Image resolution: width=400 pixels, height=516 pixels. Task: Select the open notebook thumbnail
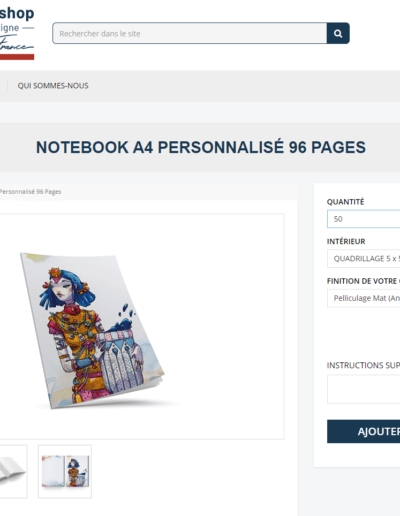tap(13, 471)
